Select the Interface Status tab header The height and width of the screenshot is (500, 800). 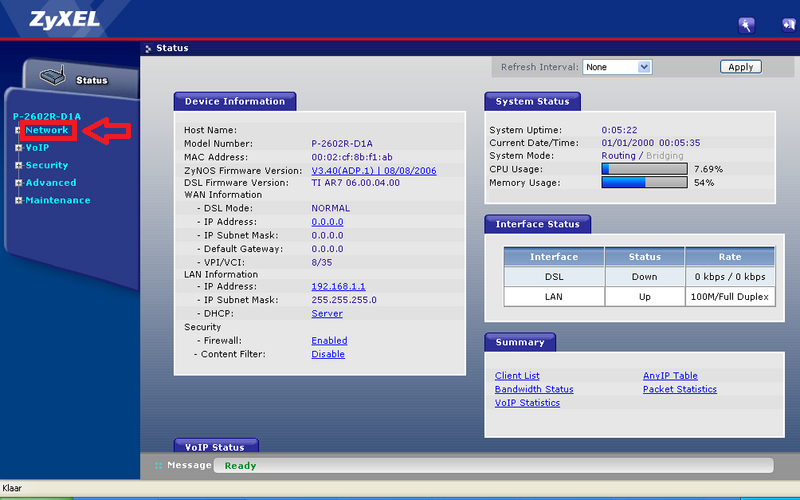coord(537,224)
